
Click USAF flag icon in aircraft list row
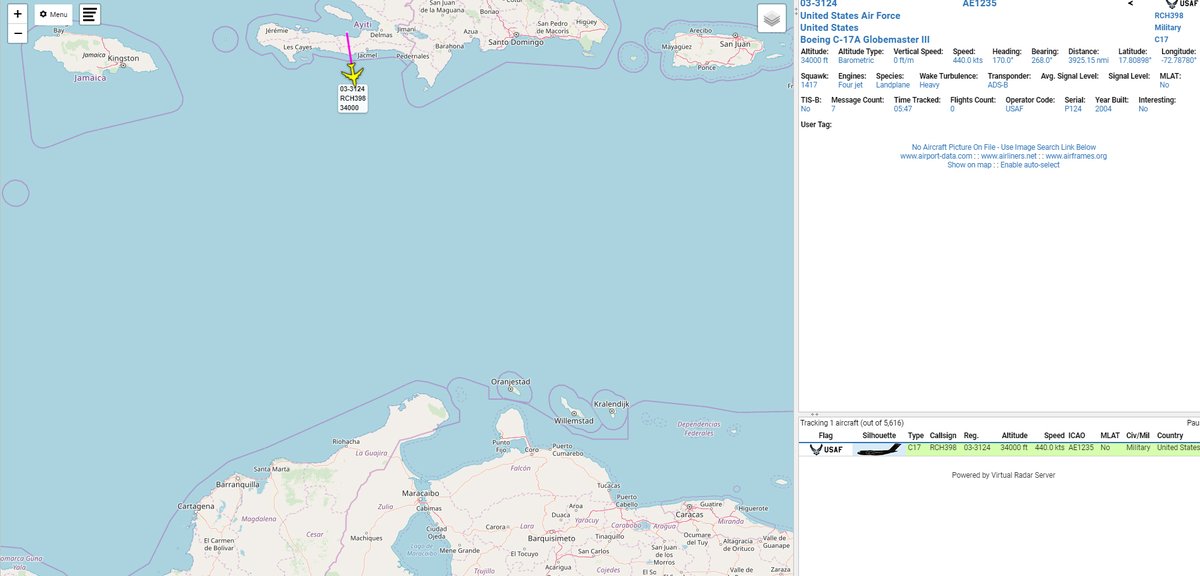pyautogui.click(x=825, y=449)
